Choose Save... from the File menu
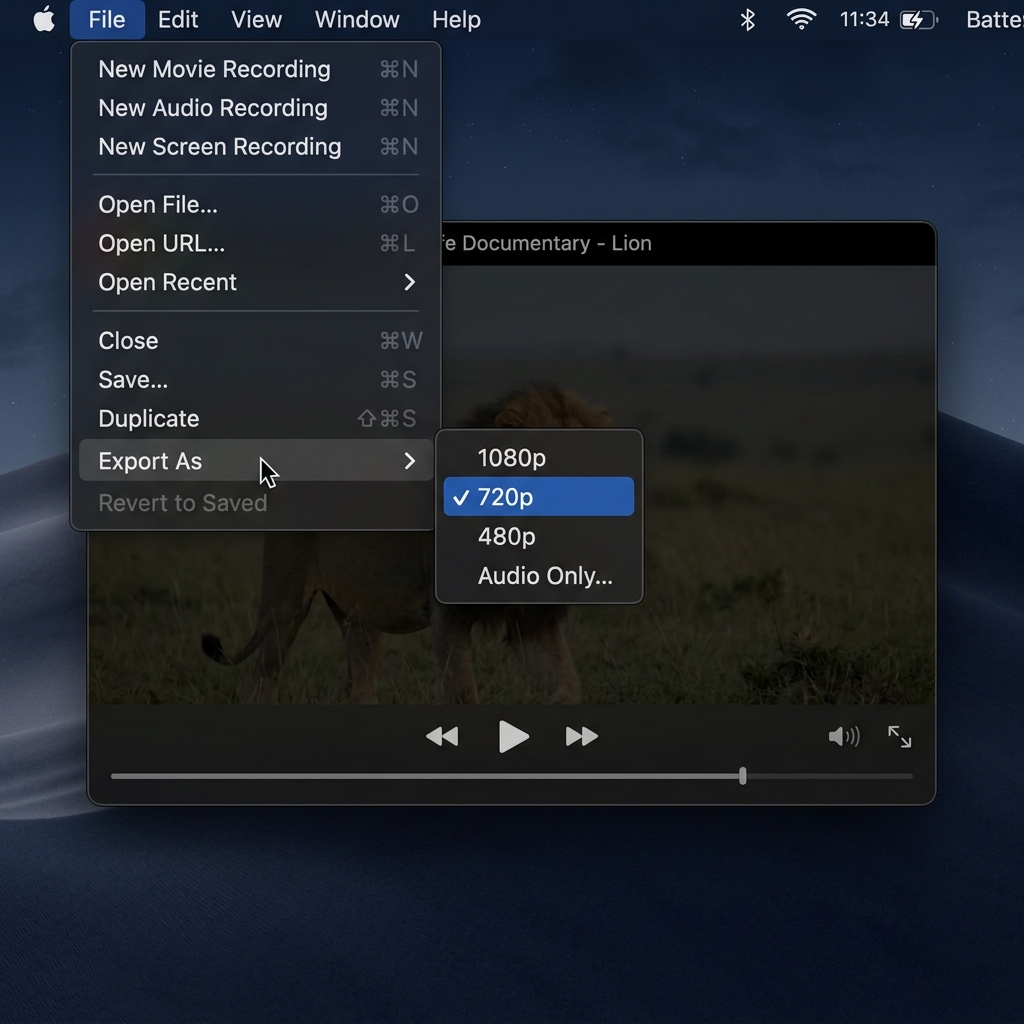This screenshot has height=1024, width=1024. (x=256, y=379)
